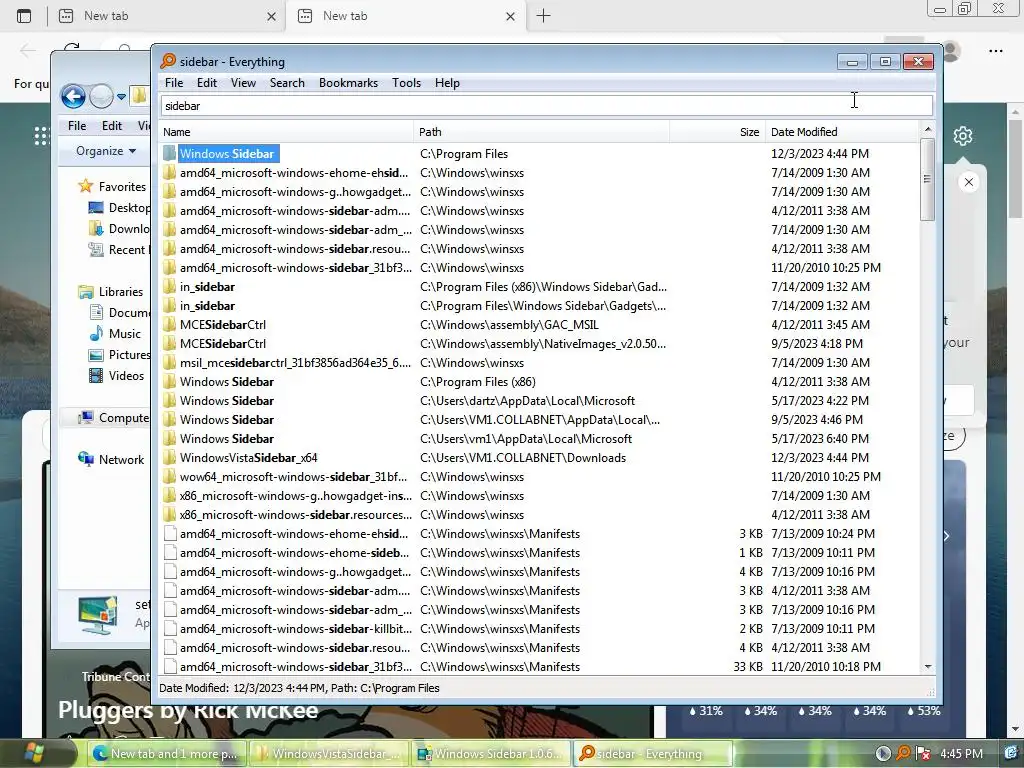This screenshot has height=768, width=1024.
Task: Sort results by the Path column header
Action: 541,132
